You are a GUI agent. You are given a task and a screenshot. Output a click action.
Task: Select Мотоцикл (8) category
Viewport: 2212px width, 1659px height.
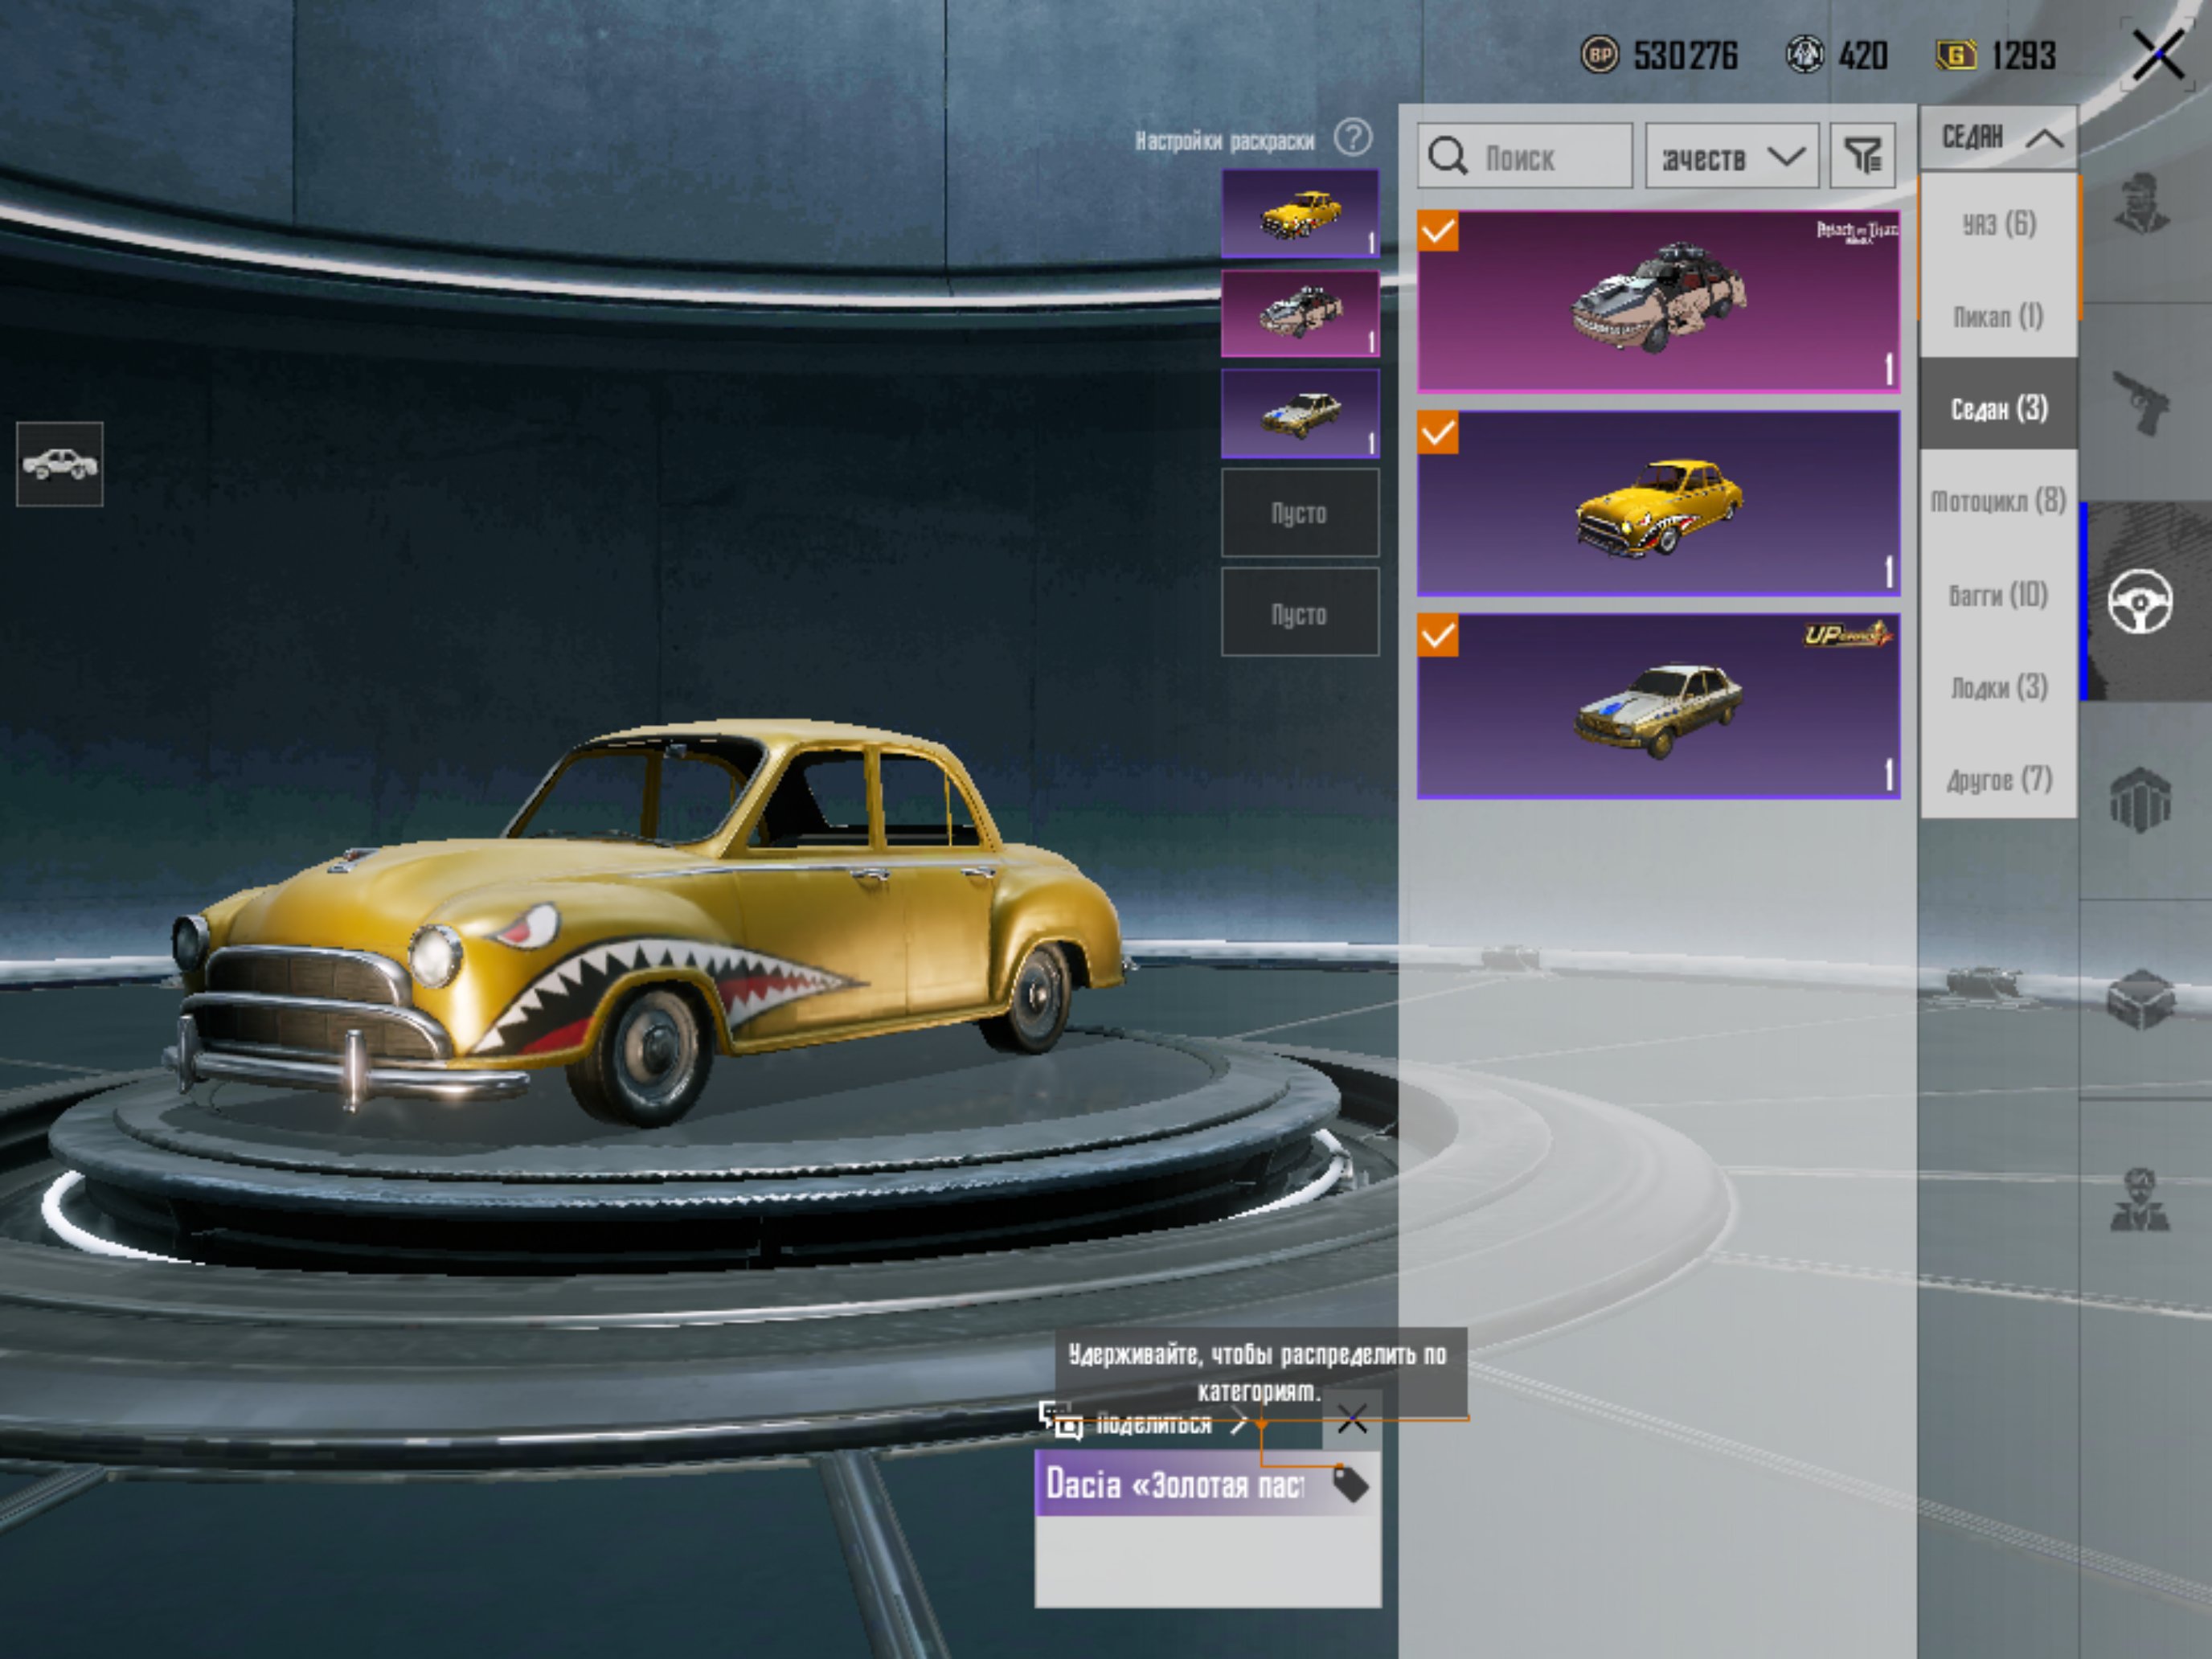pos(1998,500)
